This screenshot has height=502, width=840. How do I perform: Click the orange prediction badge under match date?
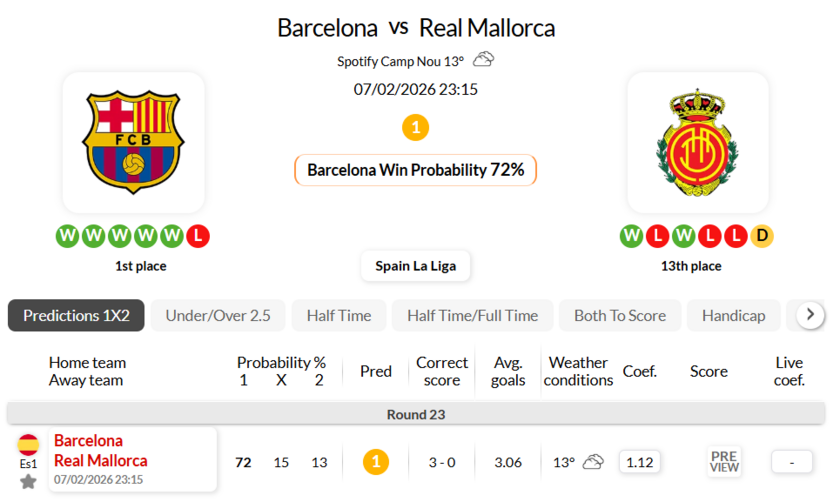[x=415, y=128]
